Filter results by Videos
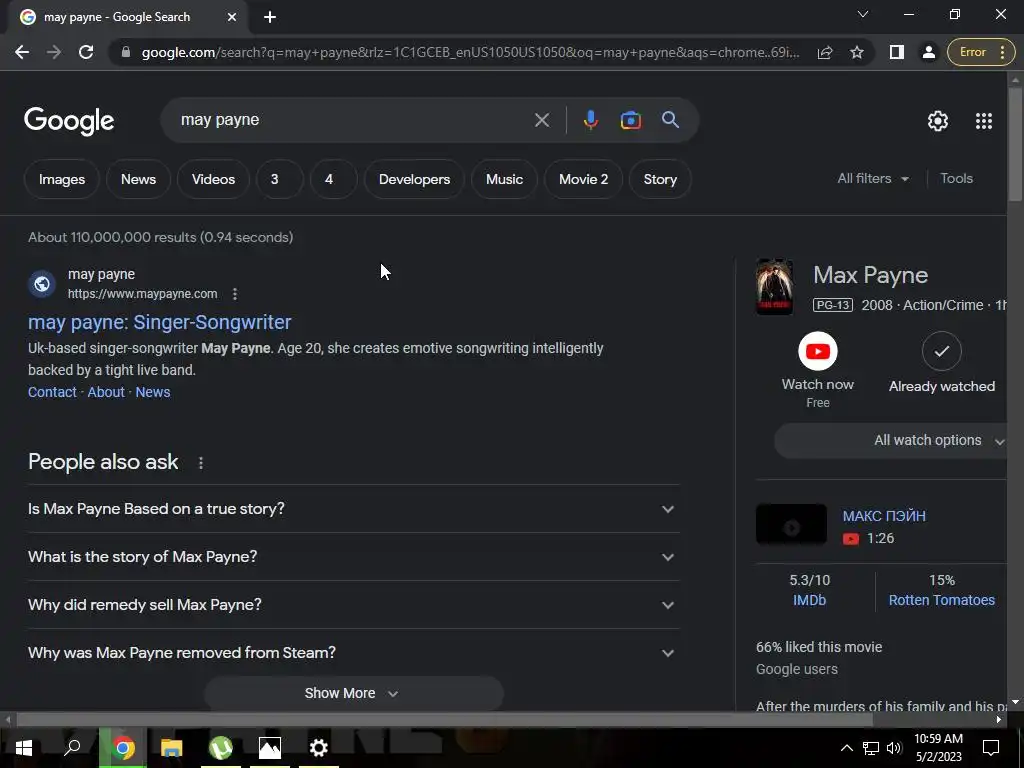 [x=213, y=179]
